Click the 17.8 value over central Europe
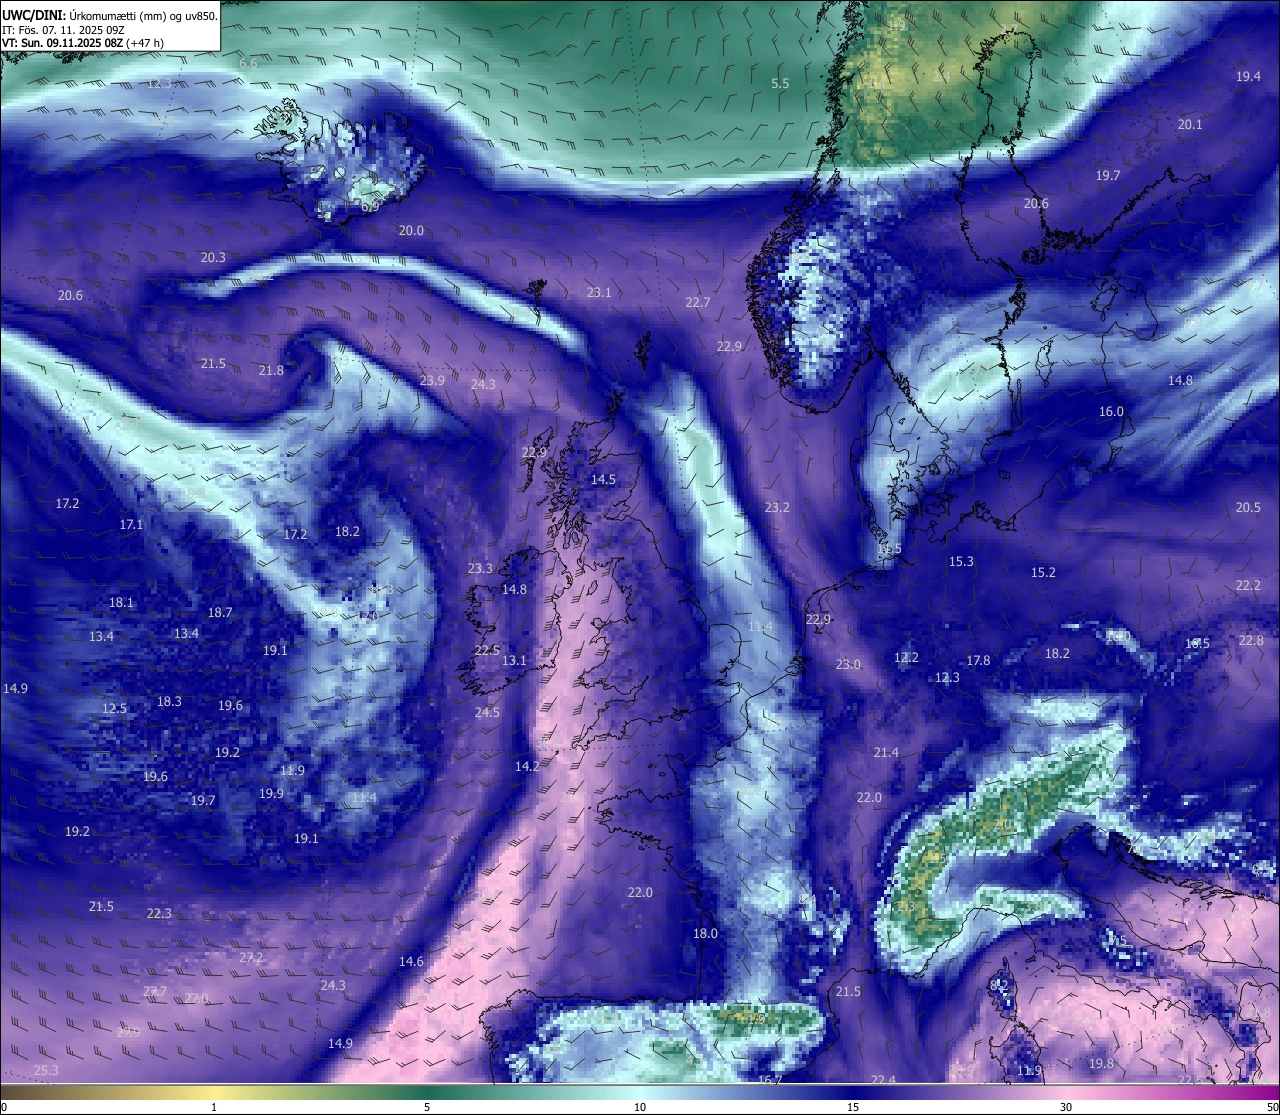This screenshot has width=1280, height=1115. [x=978, y=660]
